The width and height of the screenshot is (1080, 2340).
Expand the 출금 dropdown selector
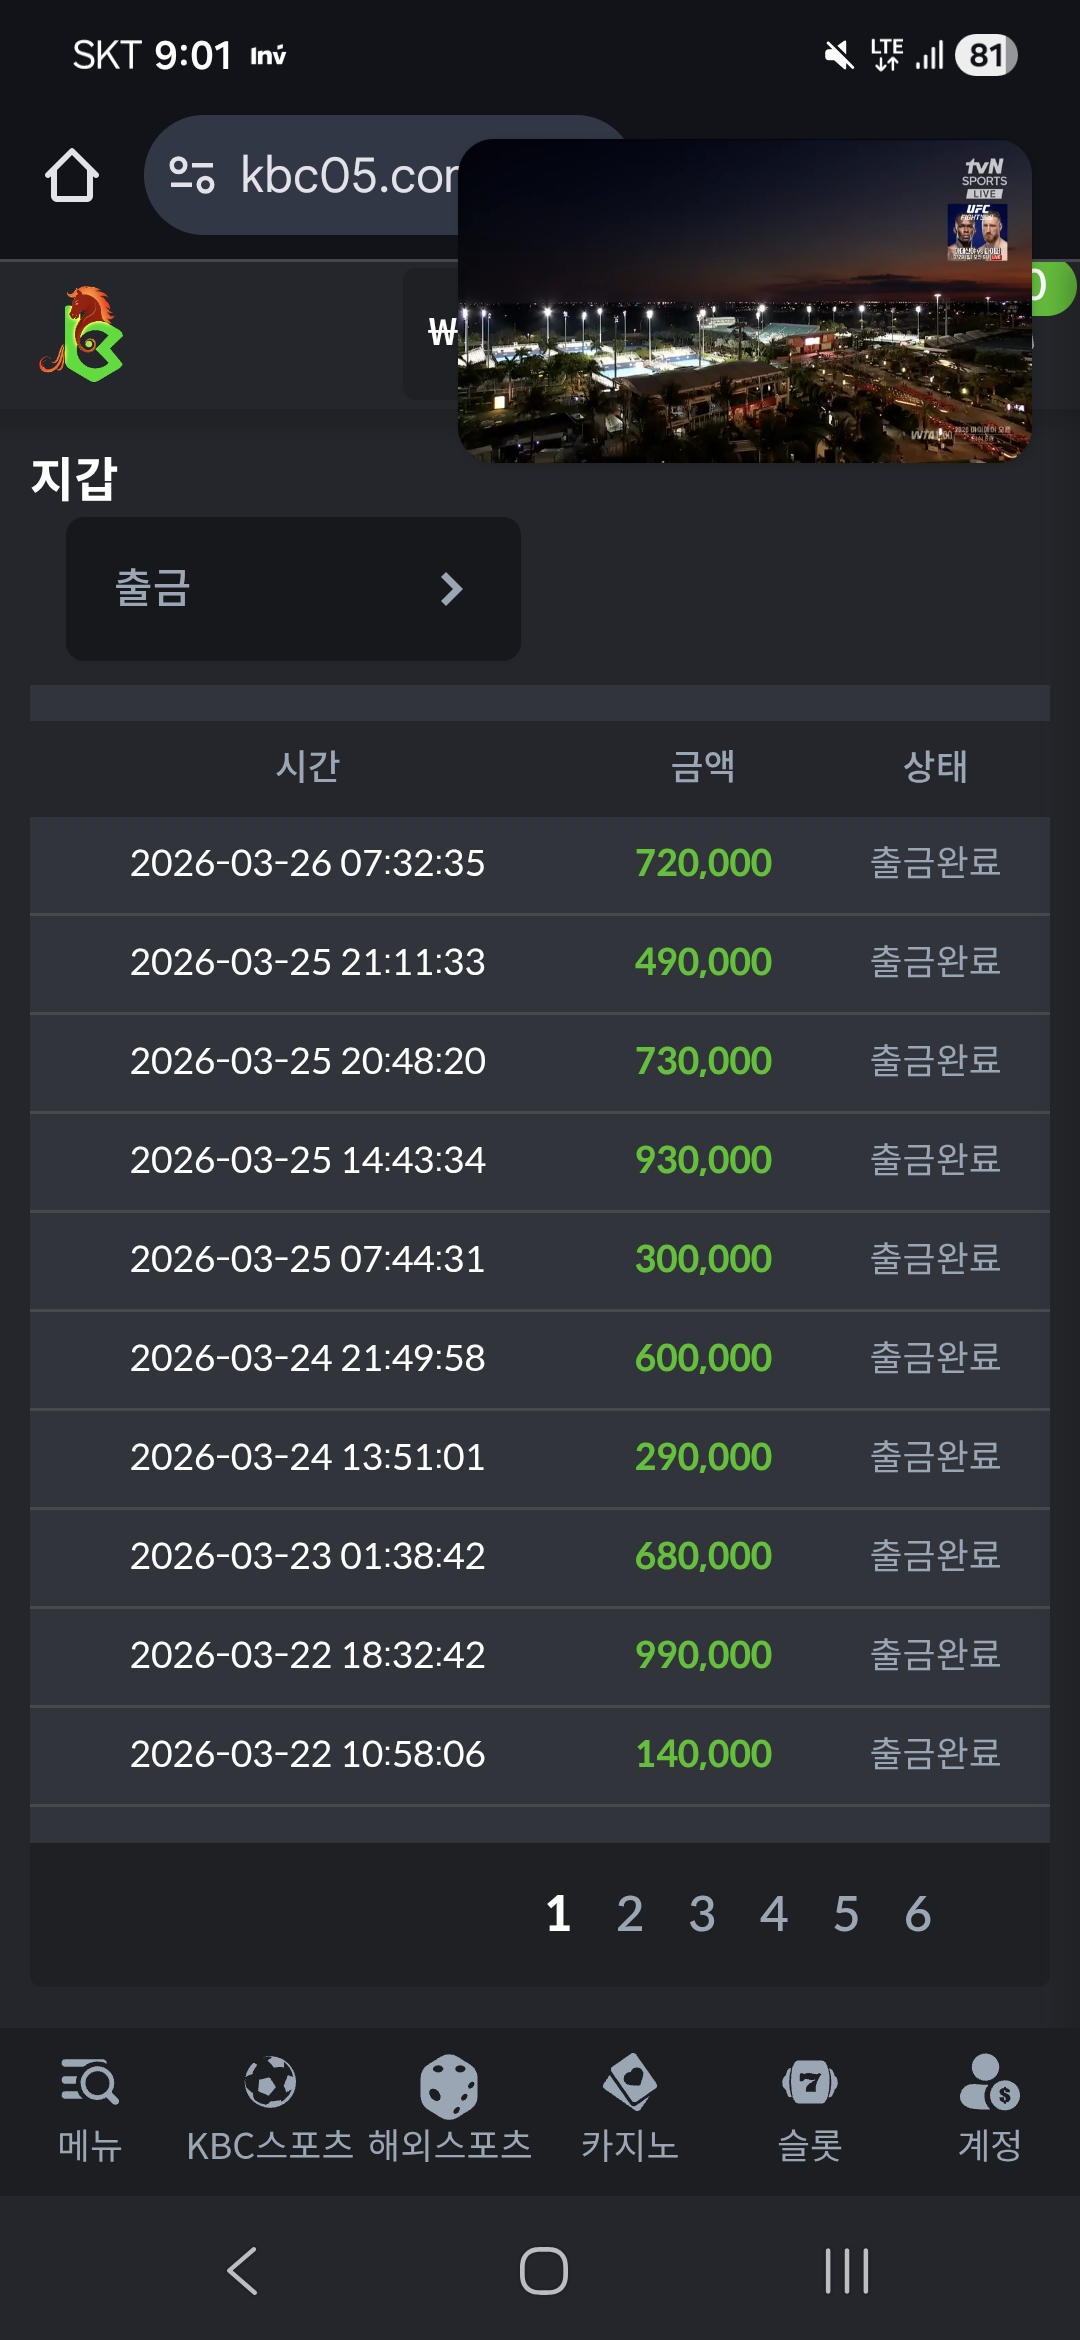coord(293,588)
